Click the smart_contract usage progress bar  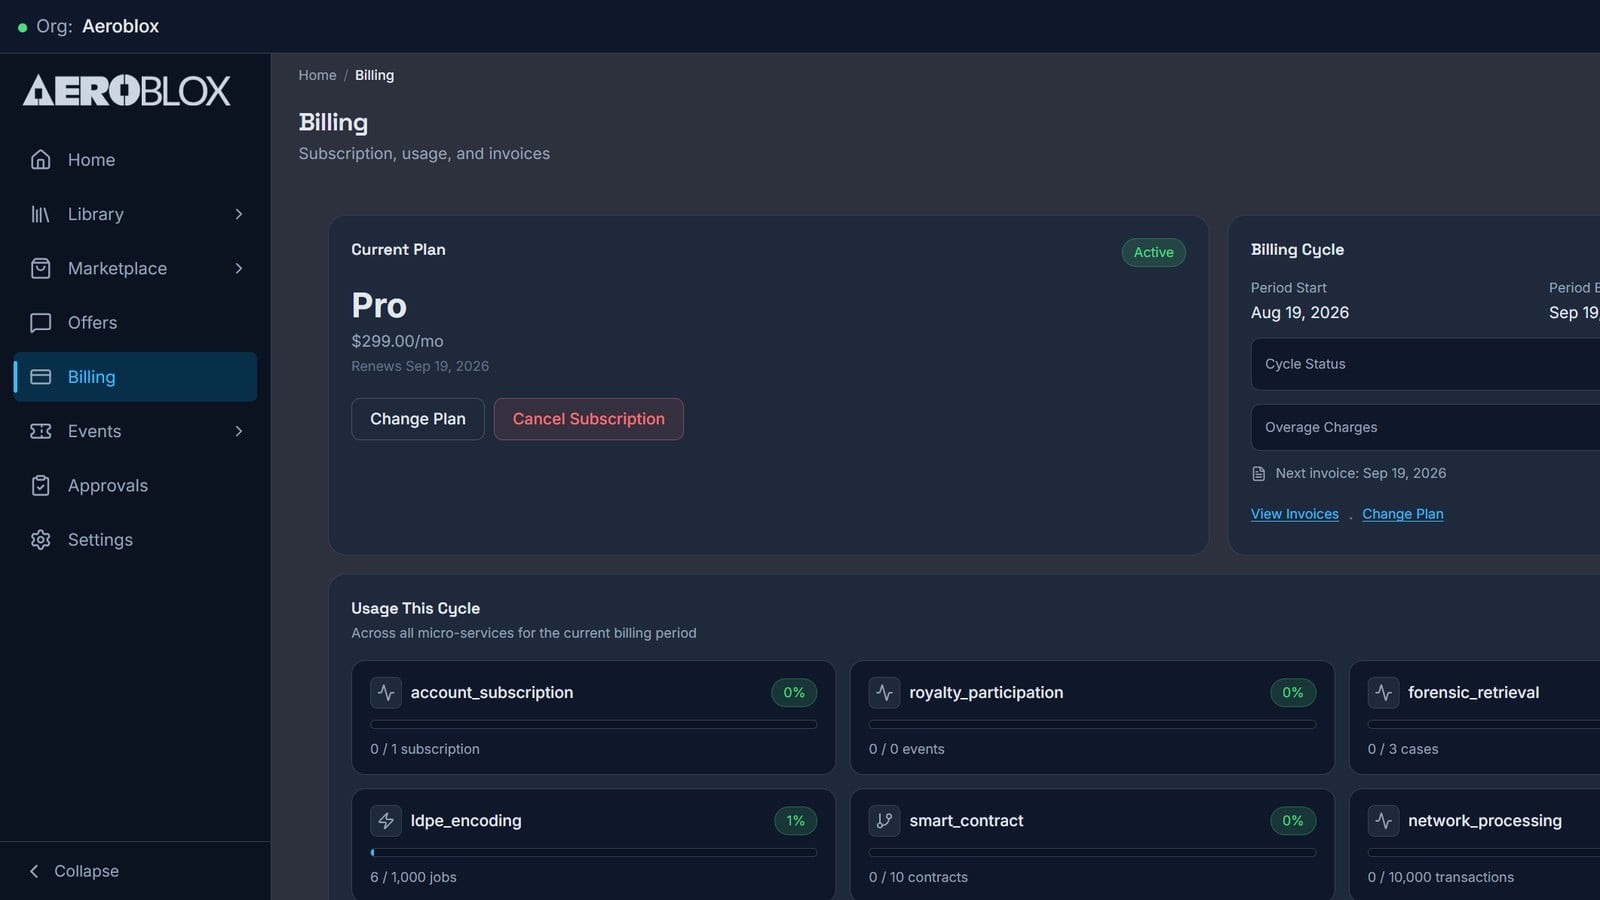point(1092,853)
